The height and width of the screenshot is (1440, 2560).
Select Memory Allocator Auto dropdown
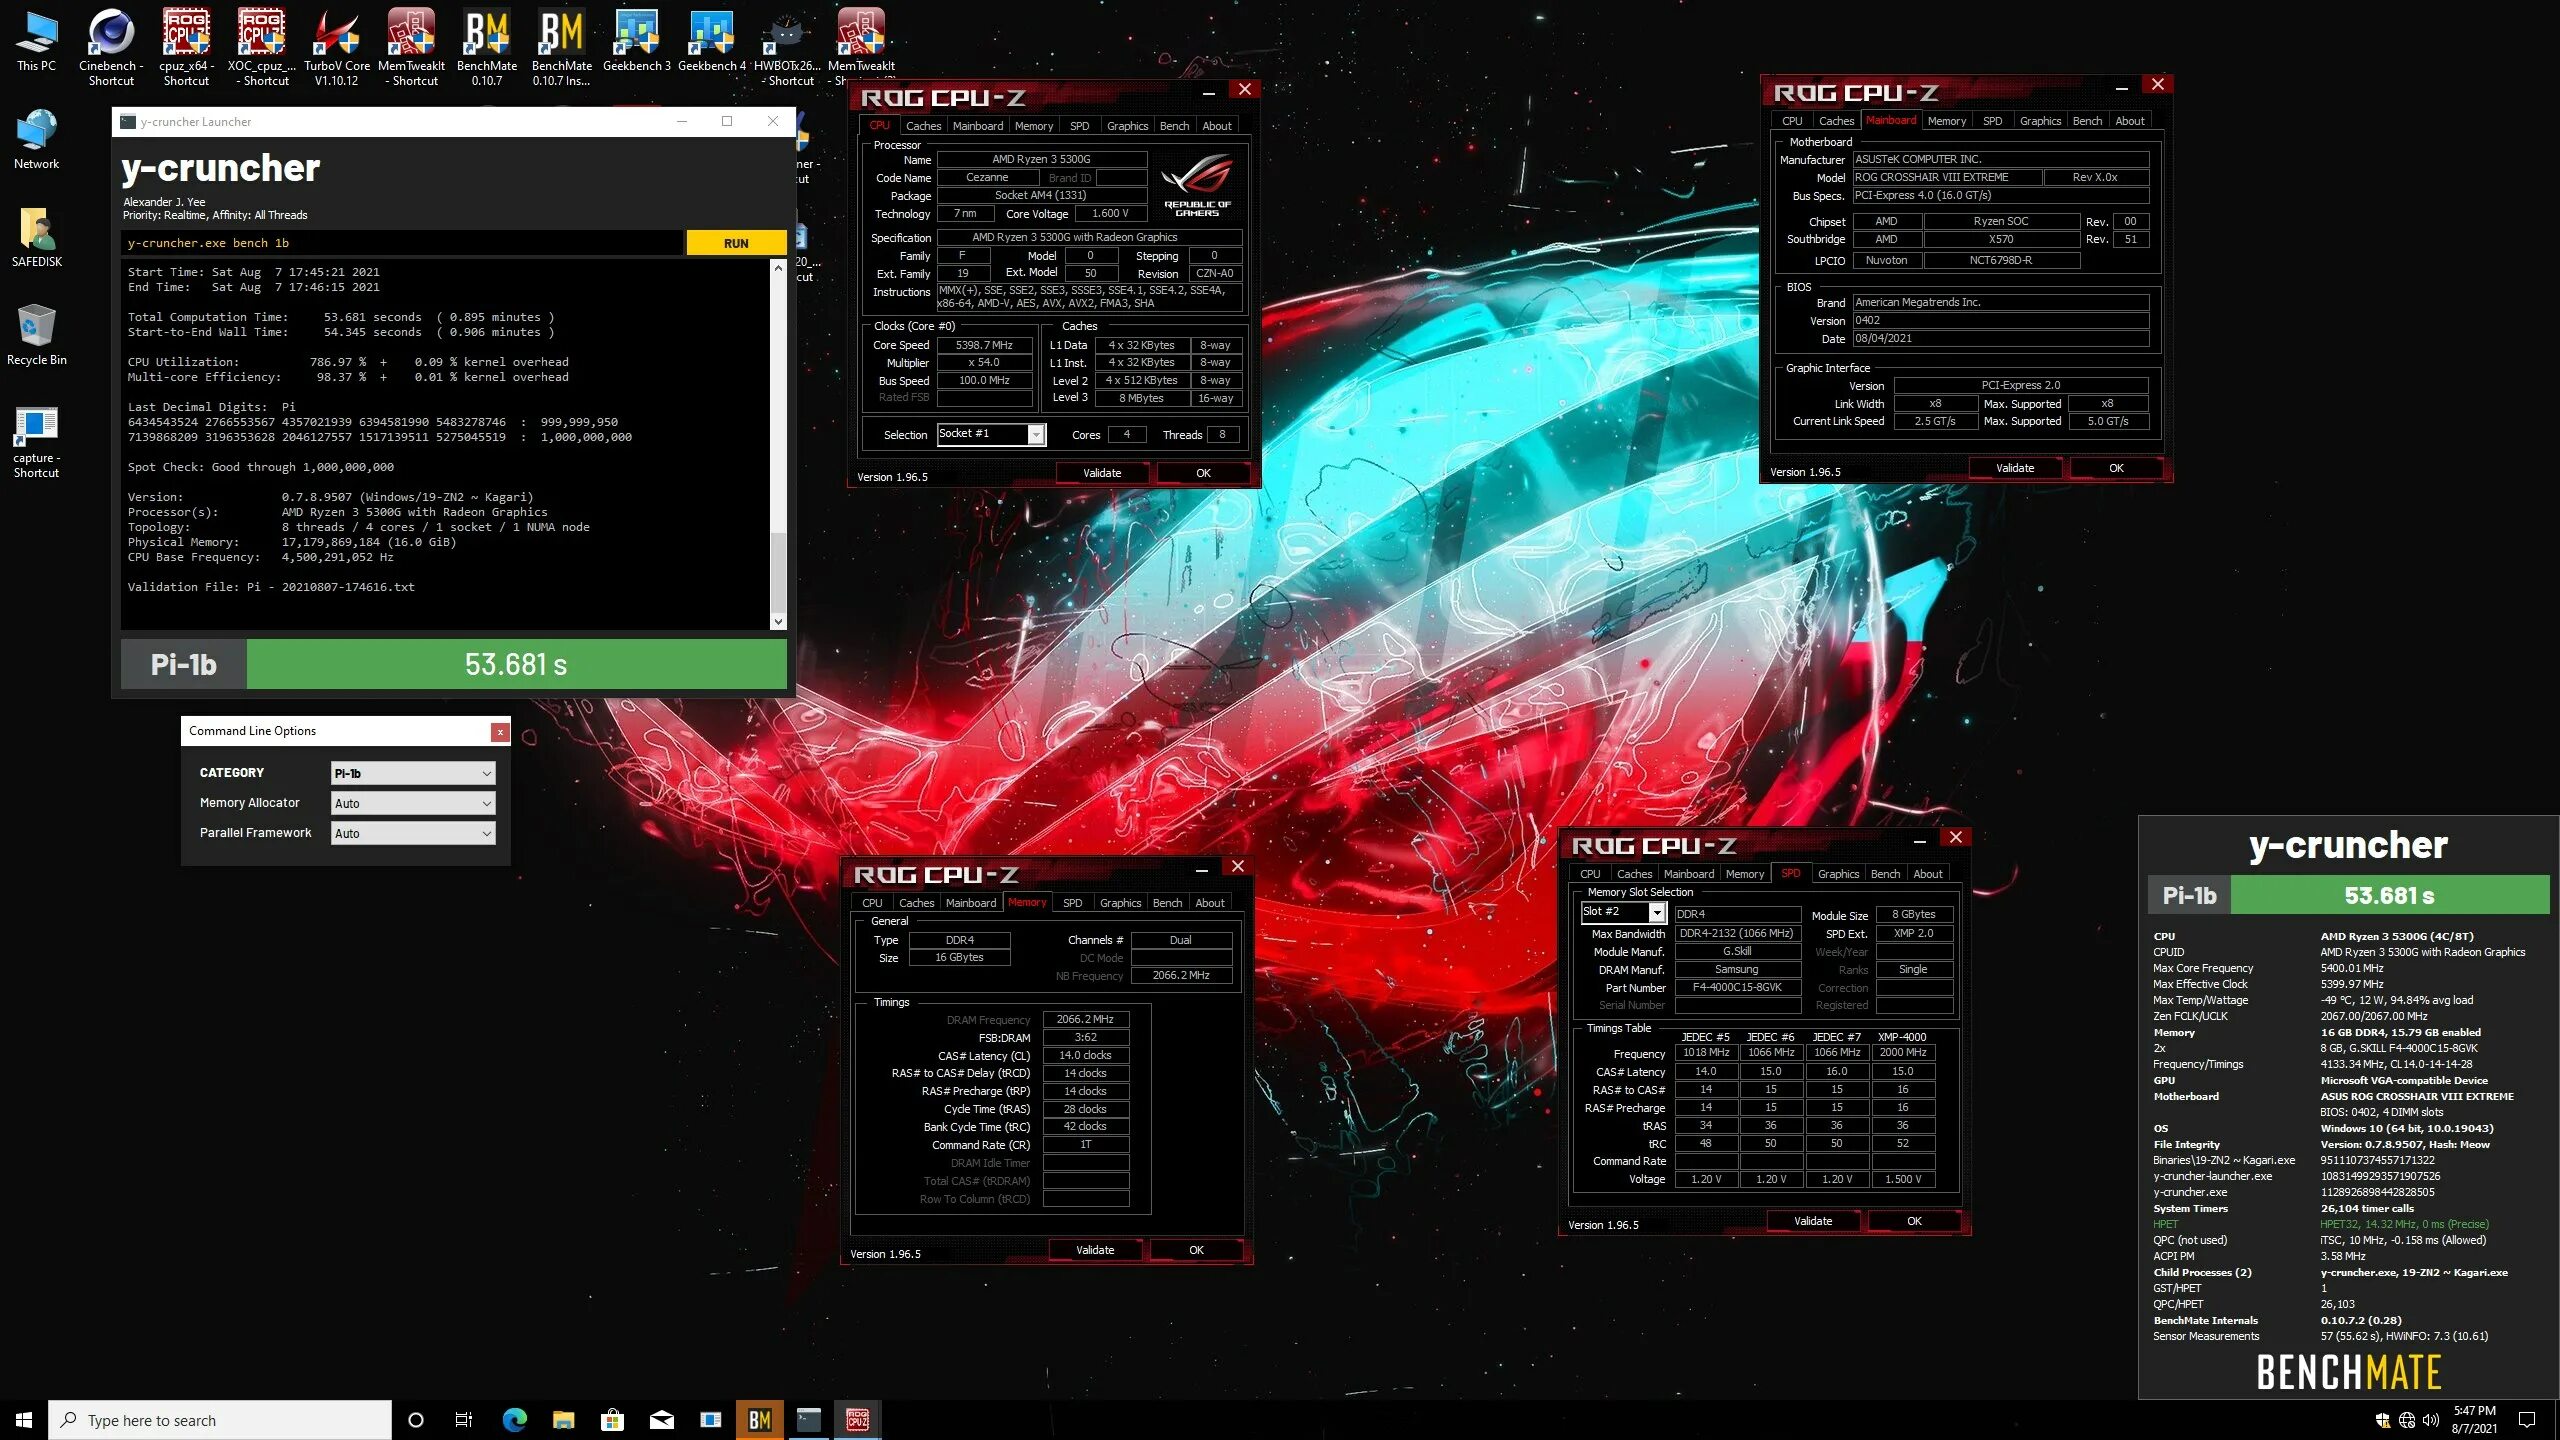tap(411, 802)
